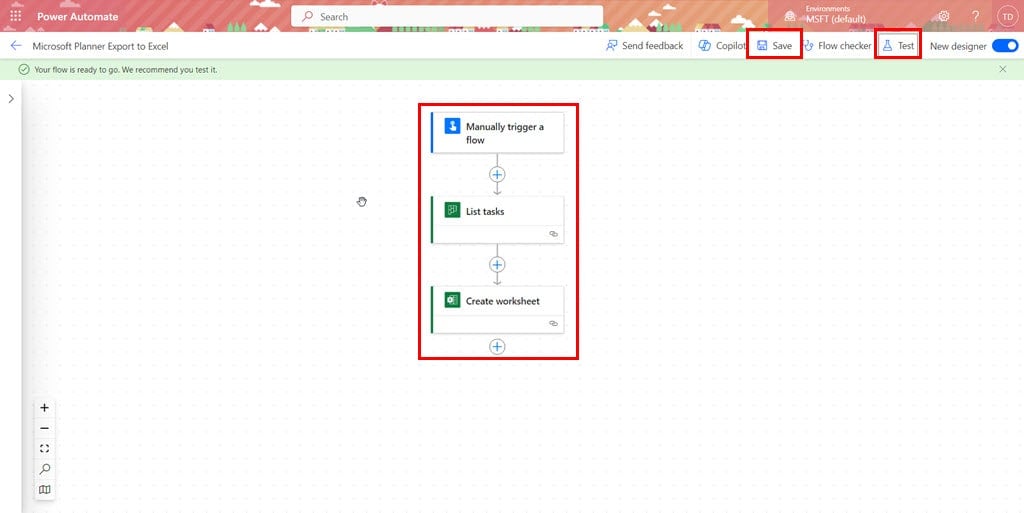The height and width of the screenshot is (513, 1024).
Task: Click the manual trigger blue icon
Action: pos(453,125)
